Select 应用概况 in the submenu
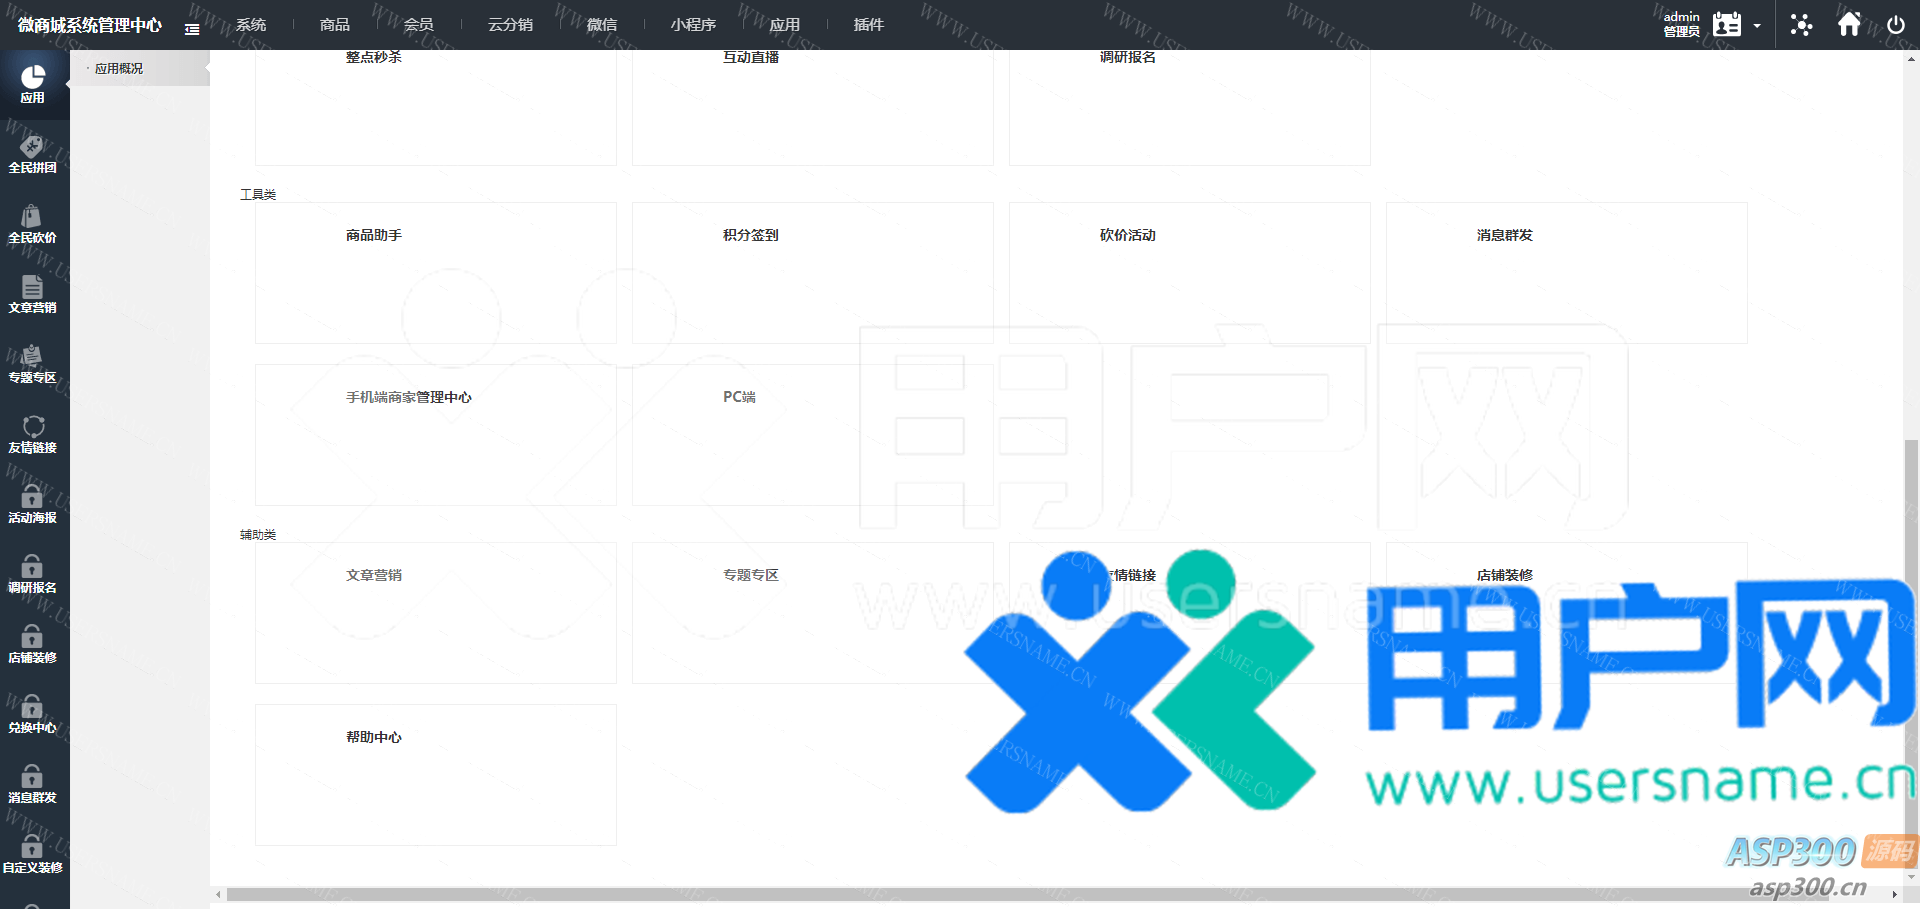This screenshot has width=1920, height=909. click(x=119, y=68)
